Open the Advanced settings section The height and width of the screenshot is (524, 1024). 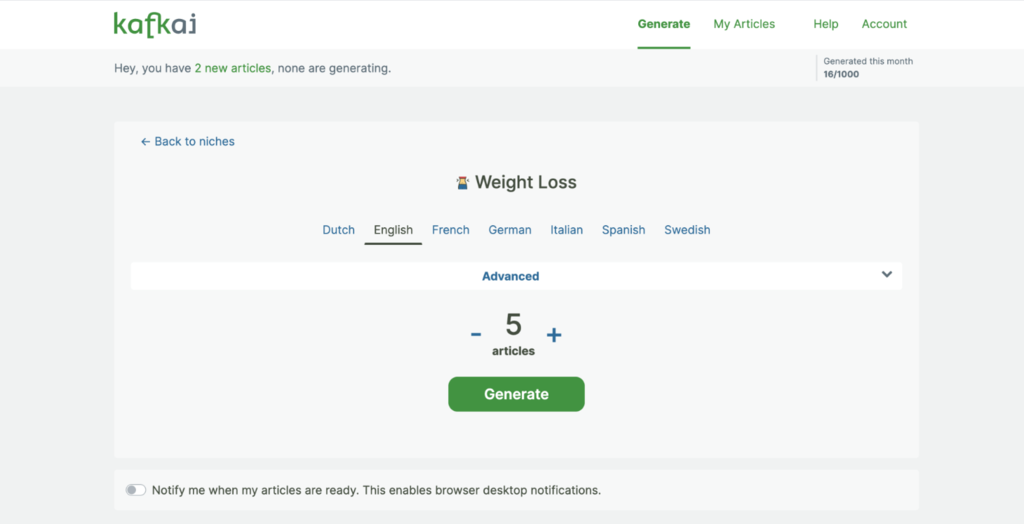(510, 276)
